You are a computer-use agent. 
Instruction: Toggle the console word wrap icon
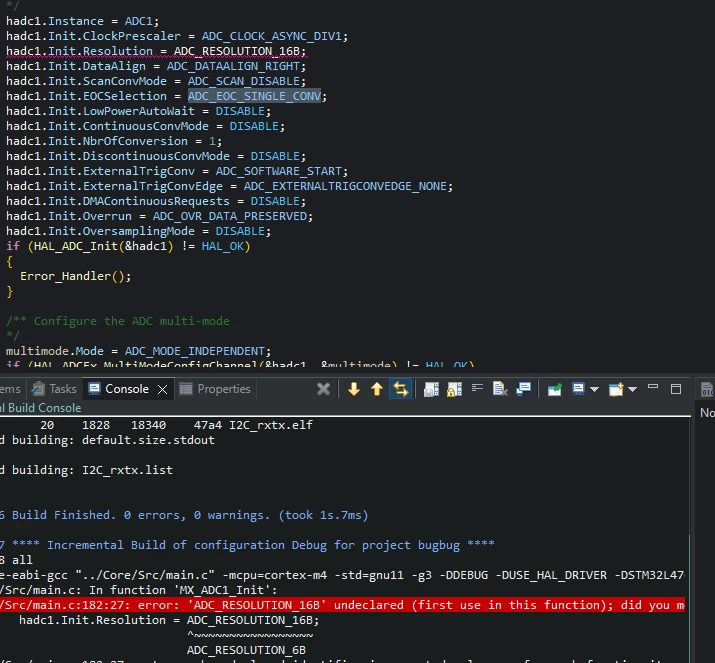click(x=477, y=388)
